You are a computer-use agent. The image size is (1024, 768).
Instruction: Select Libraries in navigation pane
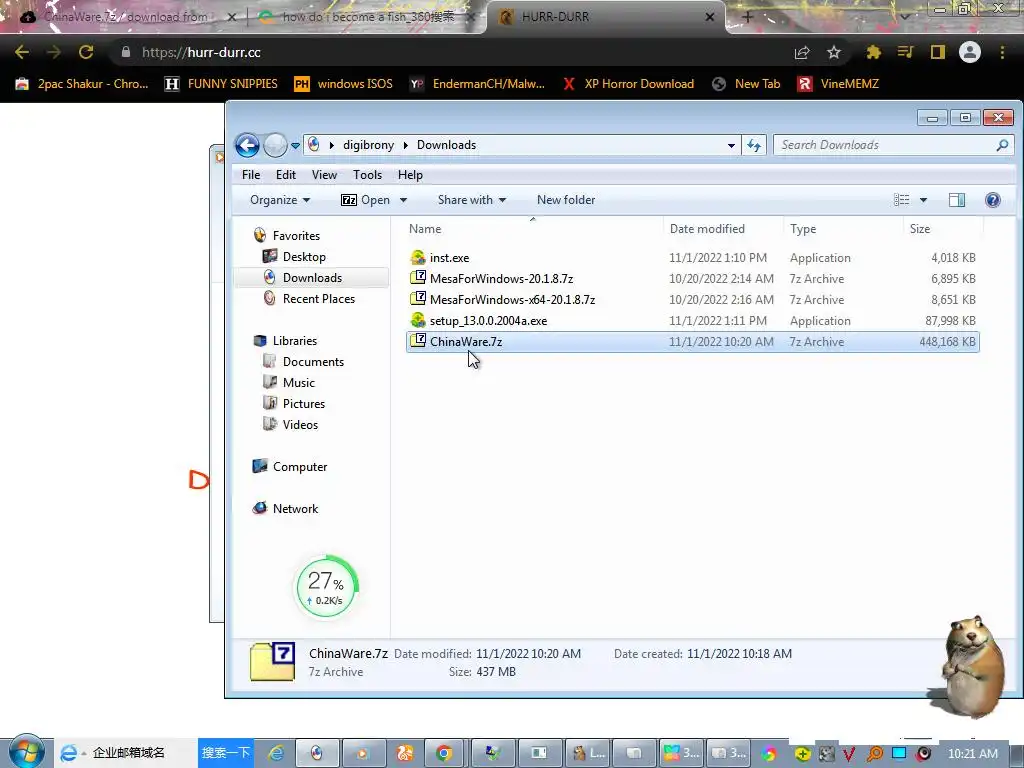295,341
